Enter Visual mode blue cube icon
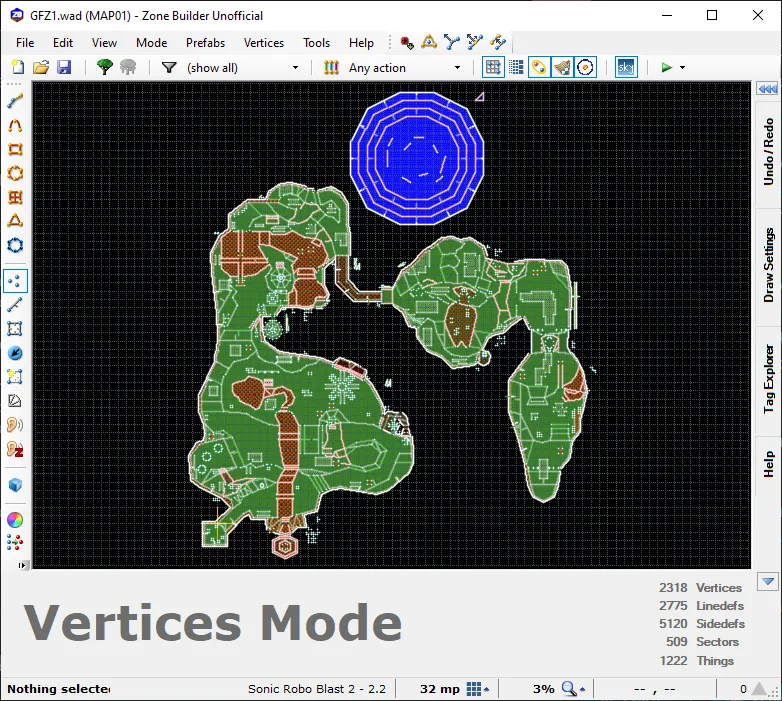This screenshot has height=701, width=782. (15, 485)
